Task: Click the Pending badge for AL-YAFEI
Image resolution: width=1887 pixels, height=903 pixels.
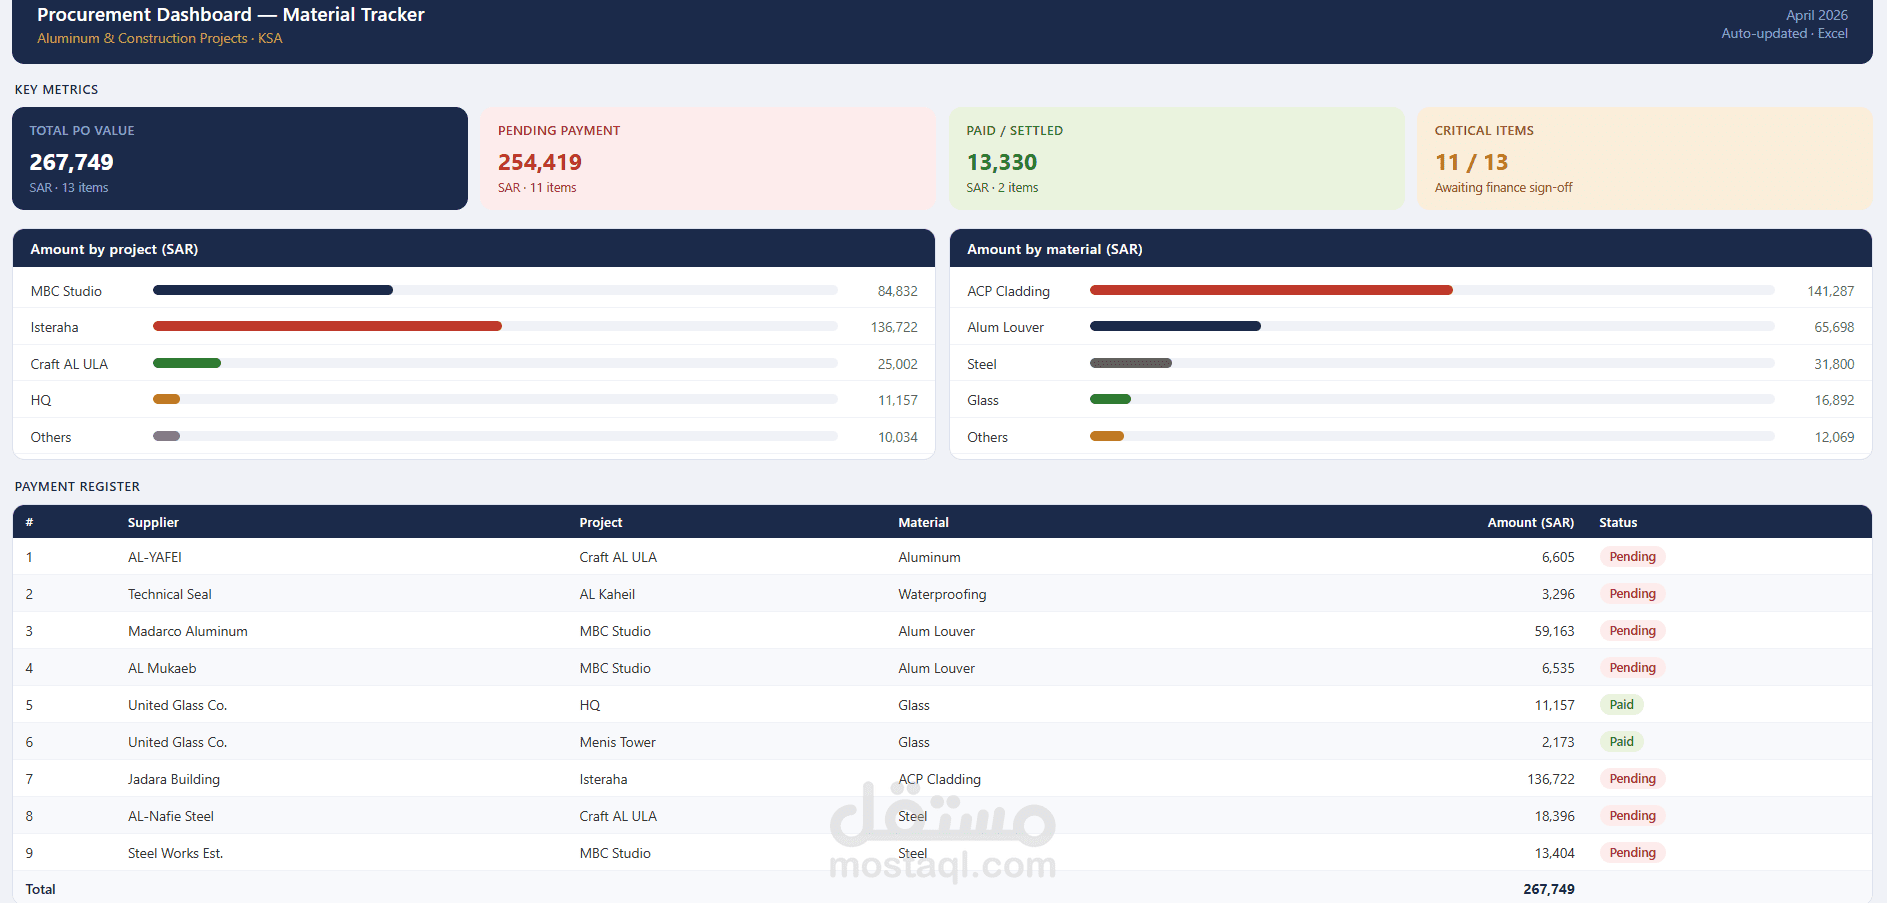Action: tap(1631, 557)
